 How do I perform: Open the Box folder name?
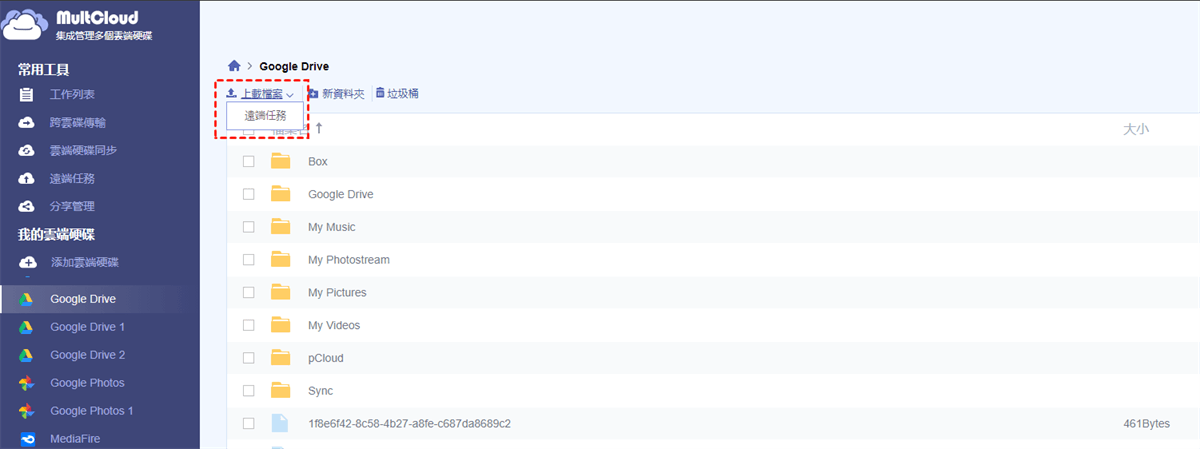click(x=318, y=161)
